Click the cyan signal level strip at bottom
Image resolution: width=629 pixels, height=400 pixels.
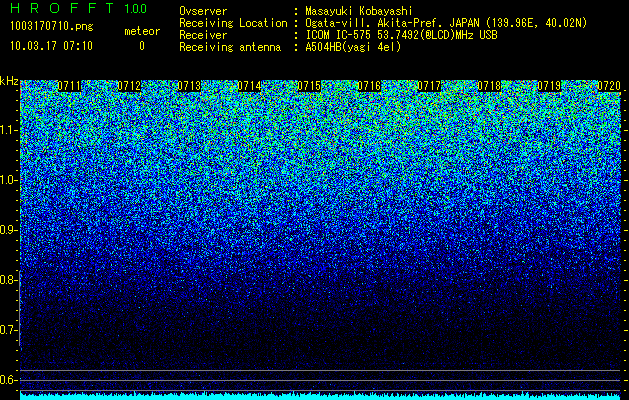321,396
